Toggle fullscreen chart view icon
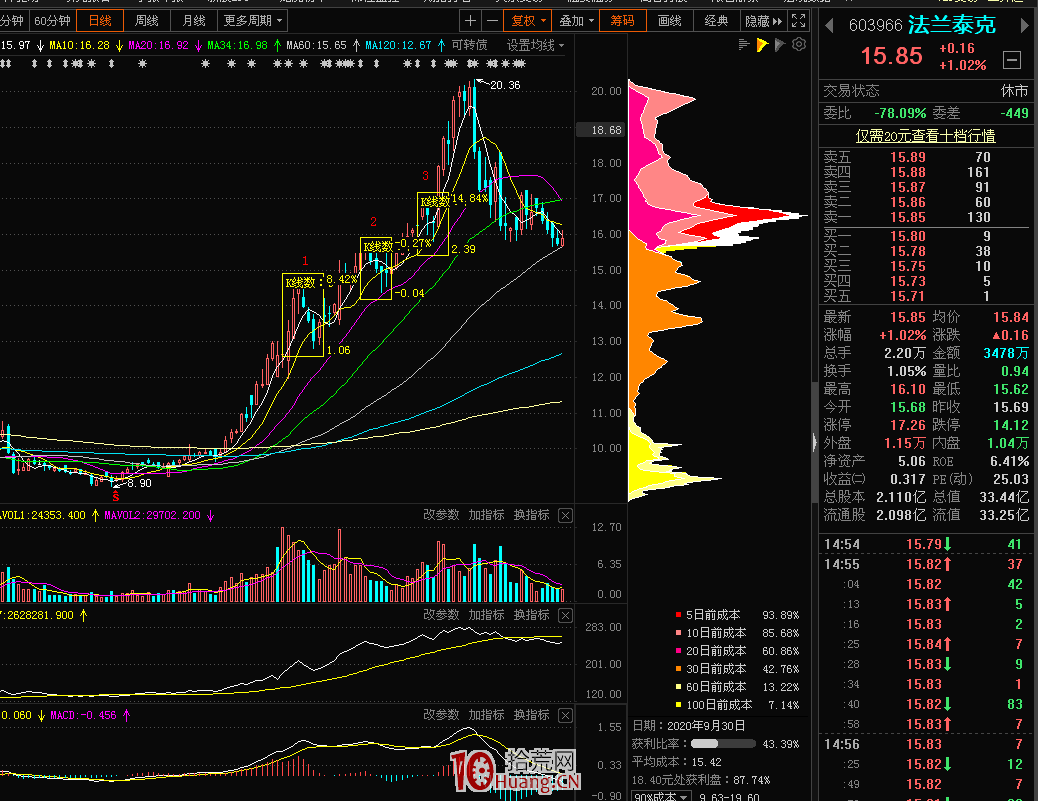Image resolution: width=1038 pixels, height=801 pixels. [x=799, y=21]
